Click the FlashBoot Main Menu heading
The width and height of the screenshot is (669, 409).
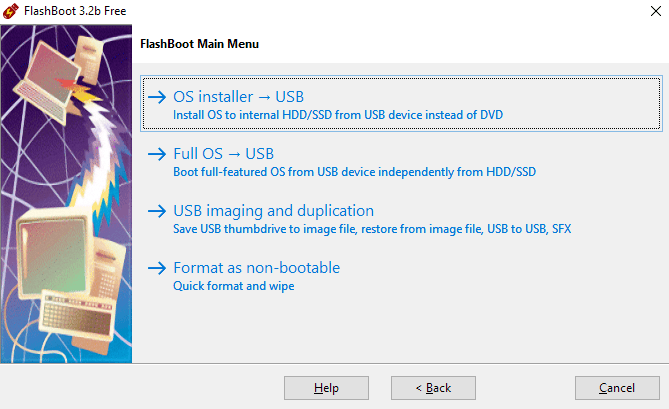pyautogui.click(x=199, y=44)
